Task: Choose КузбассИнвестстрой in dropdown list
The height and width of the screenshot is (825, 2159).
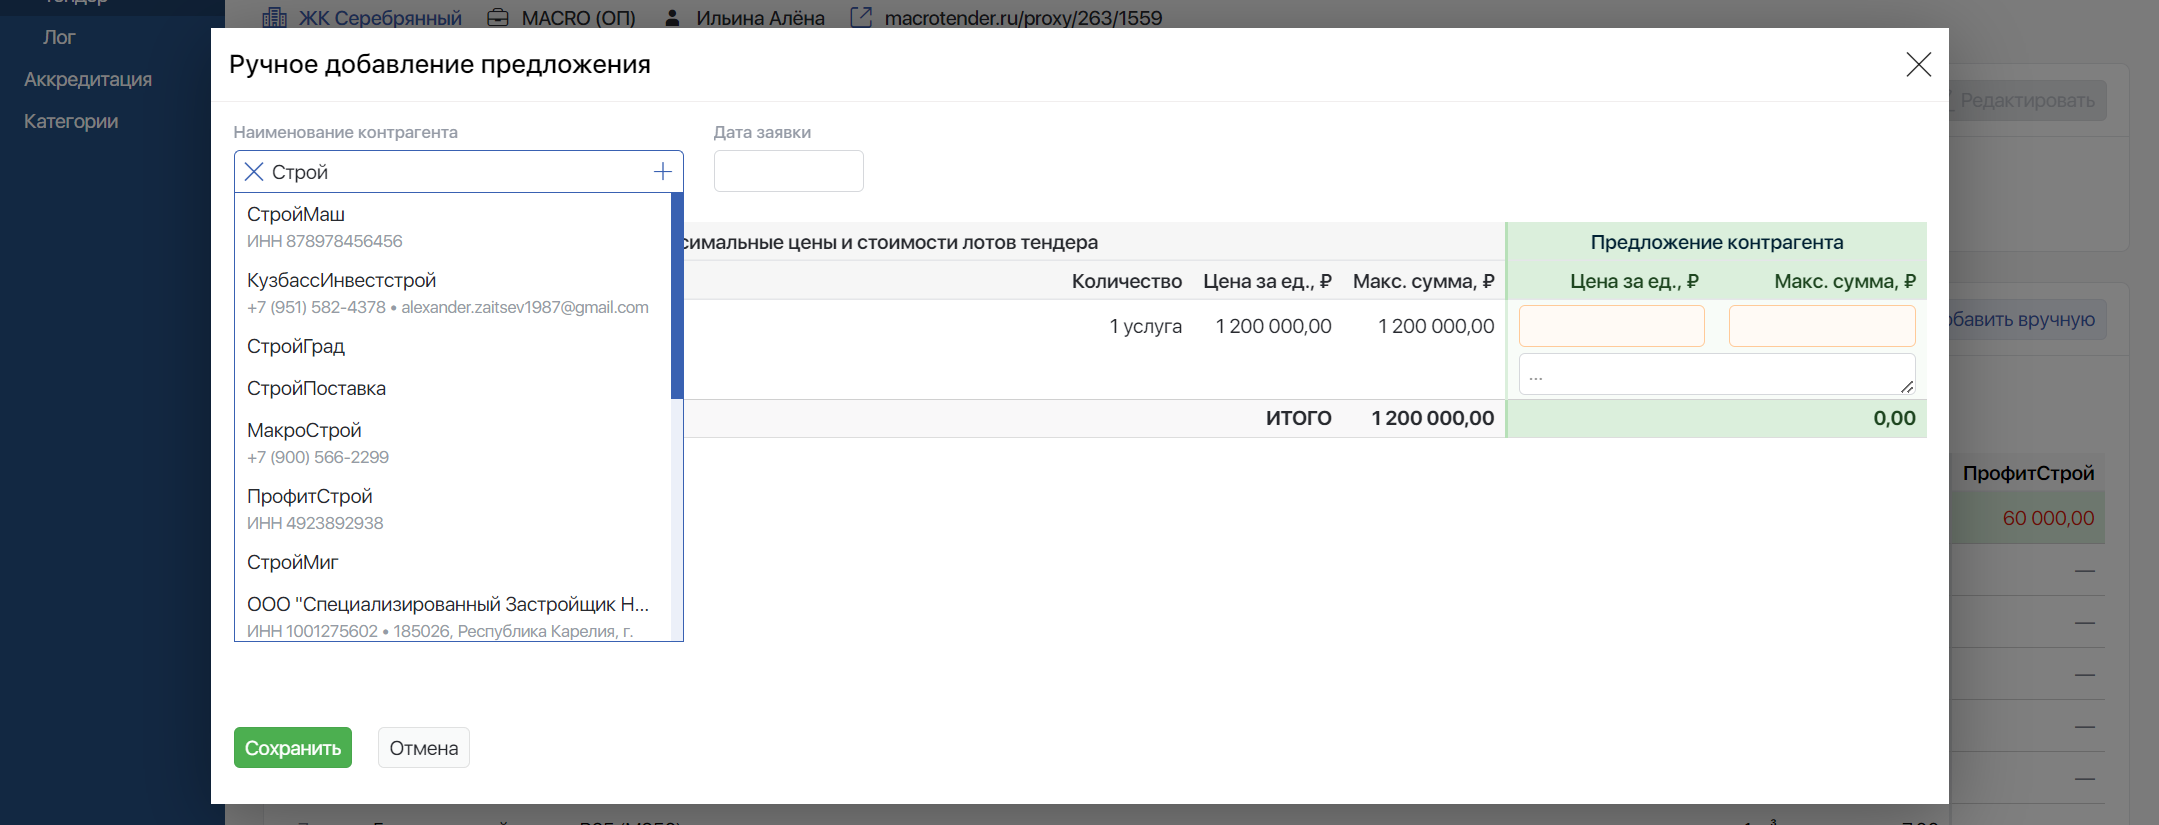Action: click(x=342, y=281)
